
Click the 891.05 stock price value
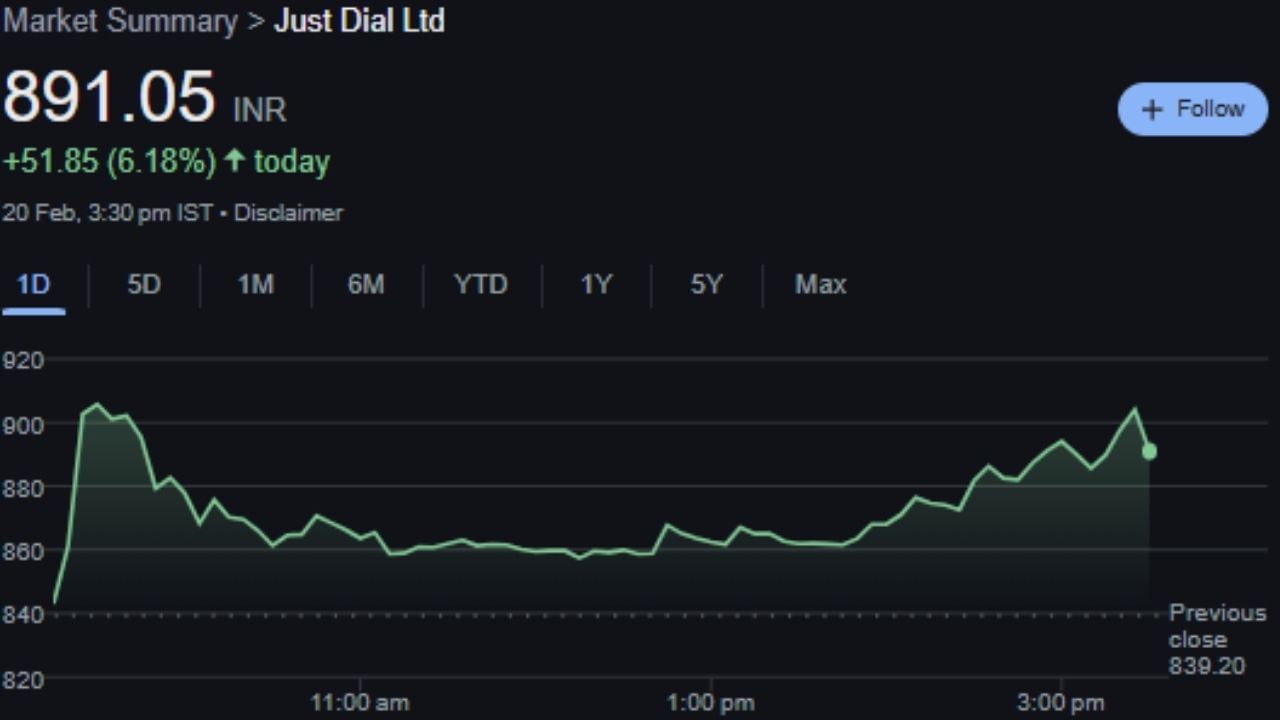point(109,97)
